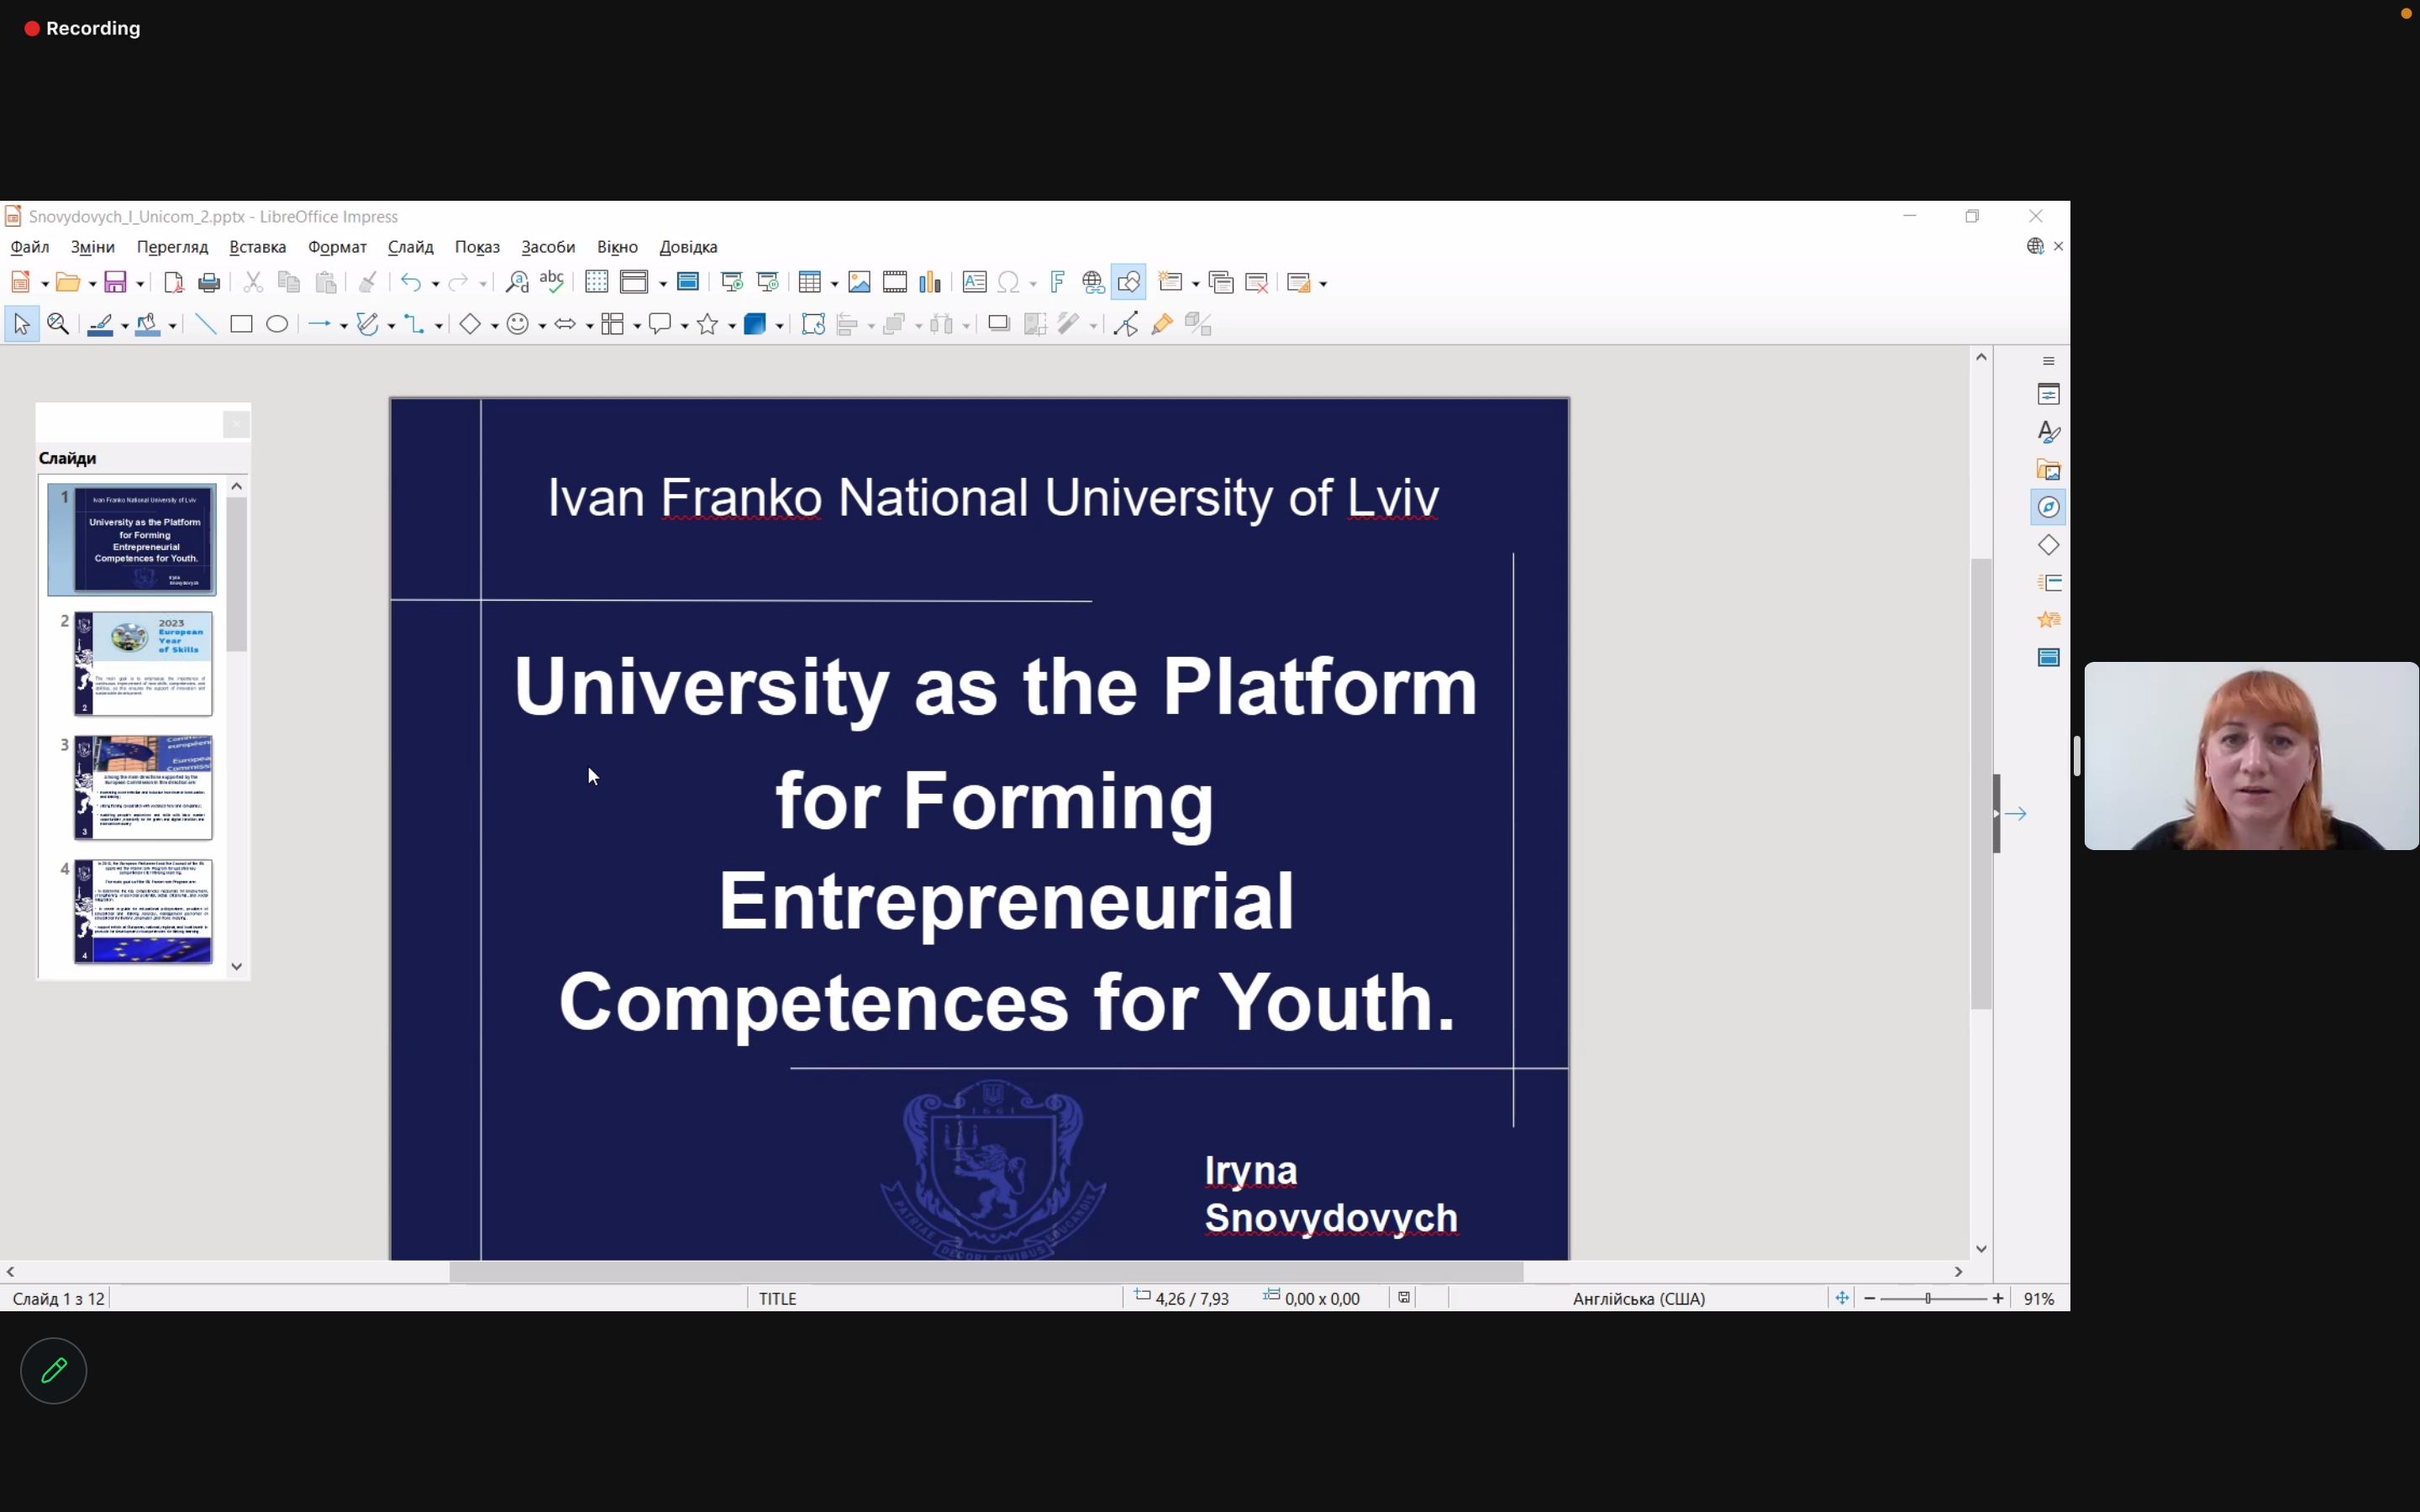Select slide 2 thumbnail European Year of Skills
Screen dimensions: 2420x1512
coord(143,664)
